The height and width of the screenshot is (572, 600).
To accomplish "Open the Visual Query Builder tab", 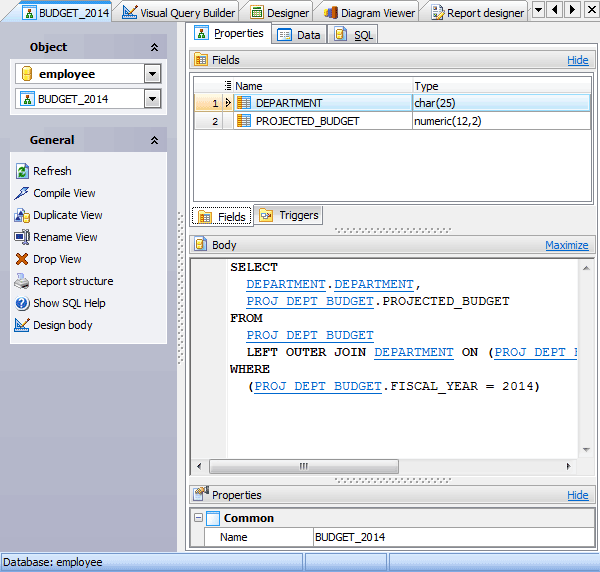I will pyautogui.click(x=179, y=13).
